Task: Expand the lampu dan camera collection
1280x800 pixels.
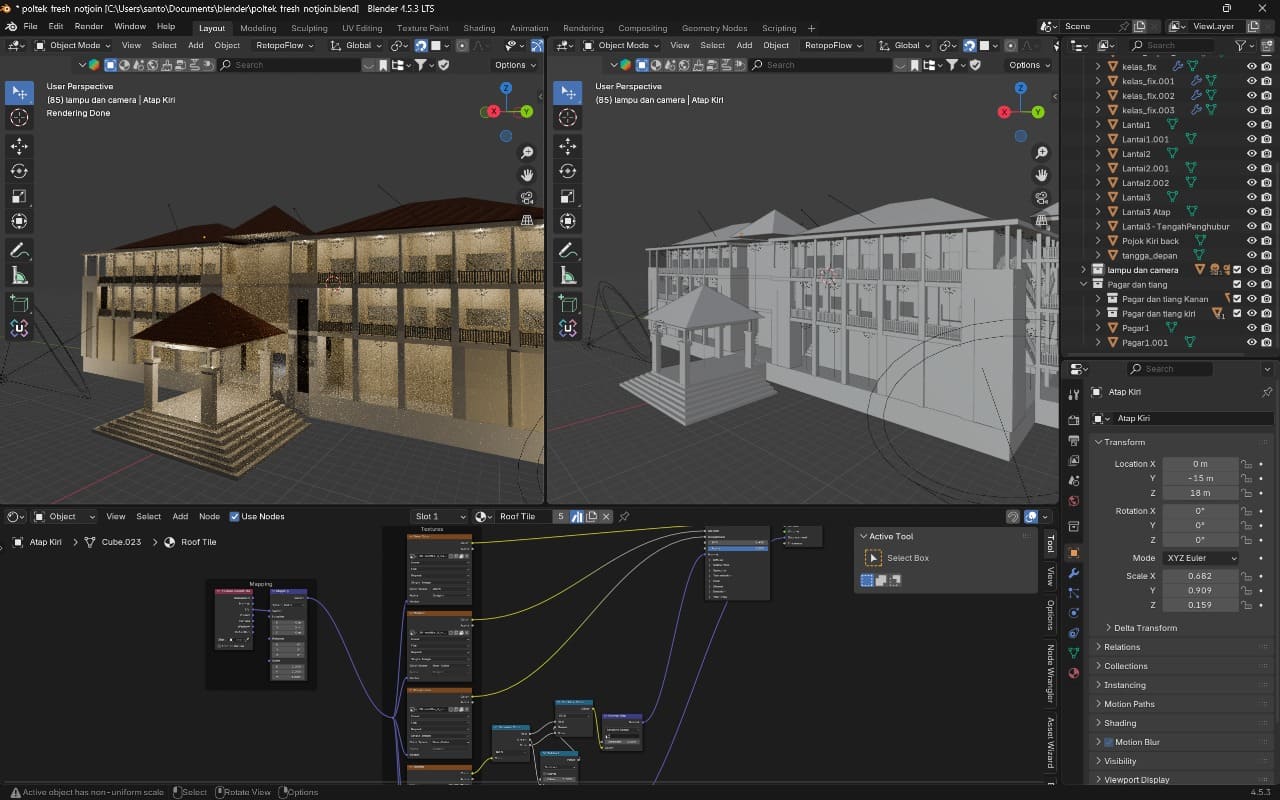Action: coord(1084,270)
